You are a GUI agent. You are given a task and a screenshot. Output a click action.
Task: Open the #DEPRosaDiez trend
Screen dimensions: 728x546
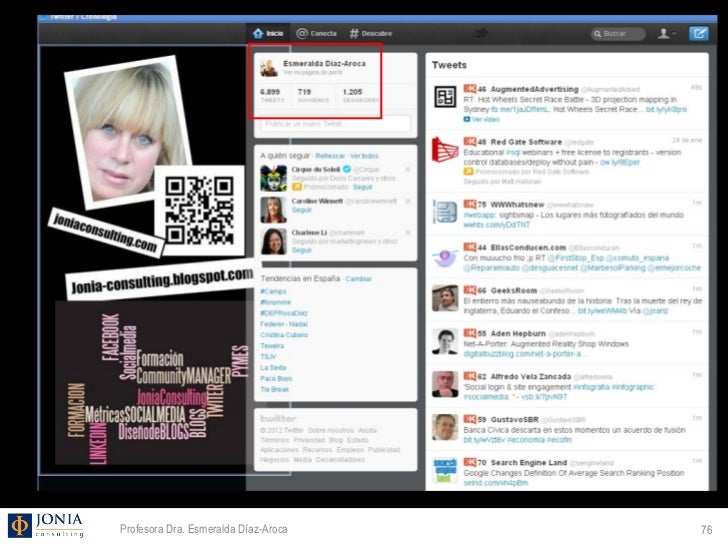[284, 313]
